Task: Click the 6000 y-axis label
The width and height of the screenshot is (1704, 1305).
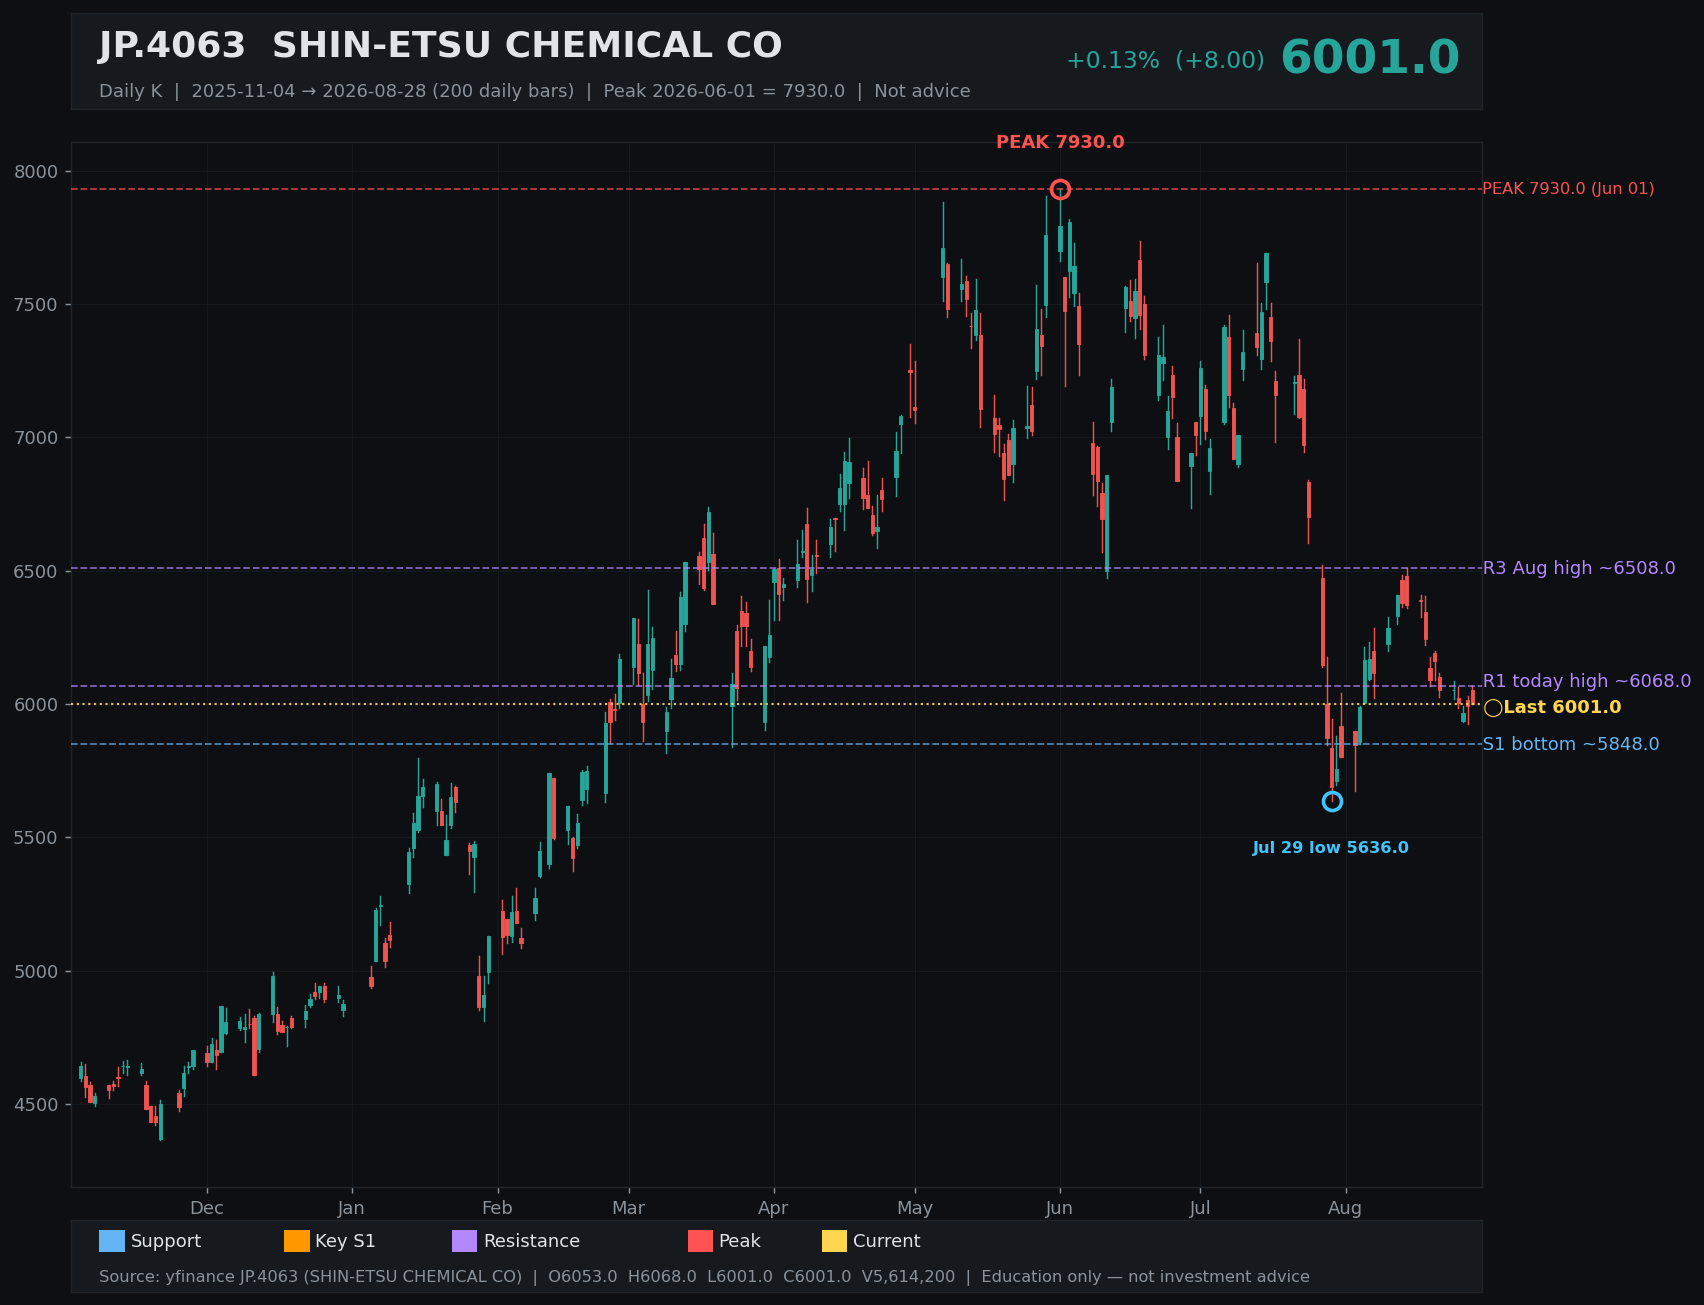Action: coord(36,705)
